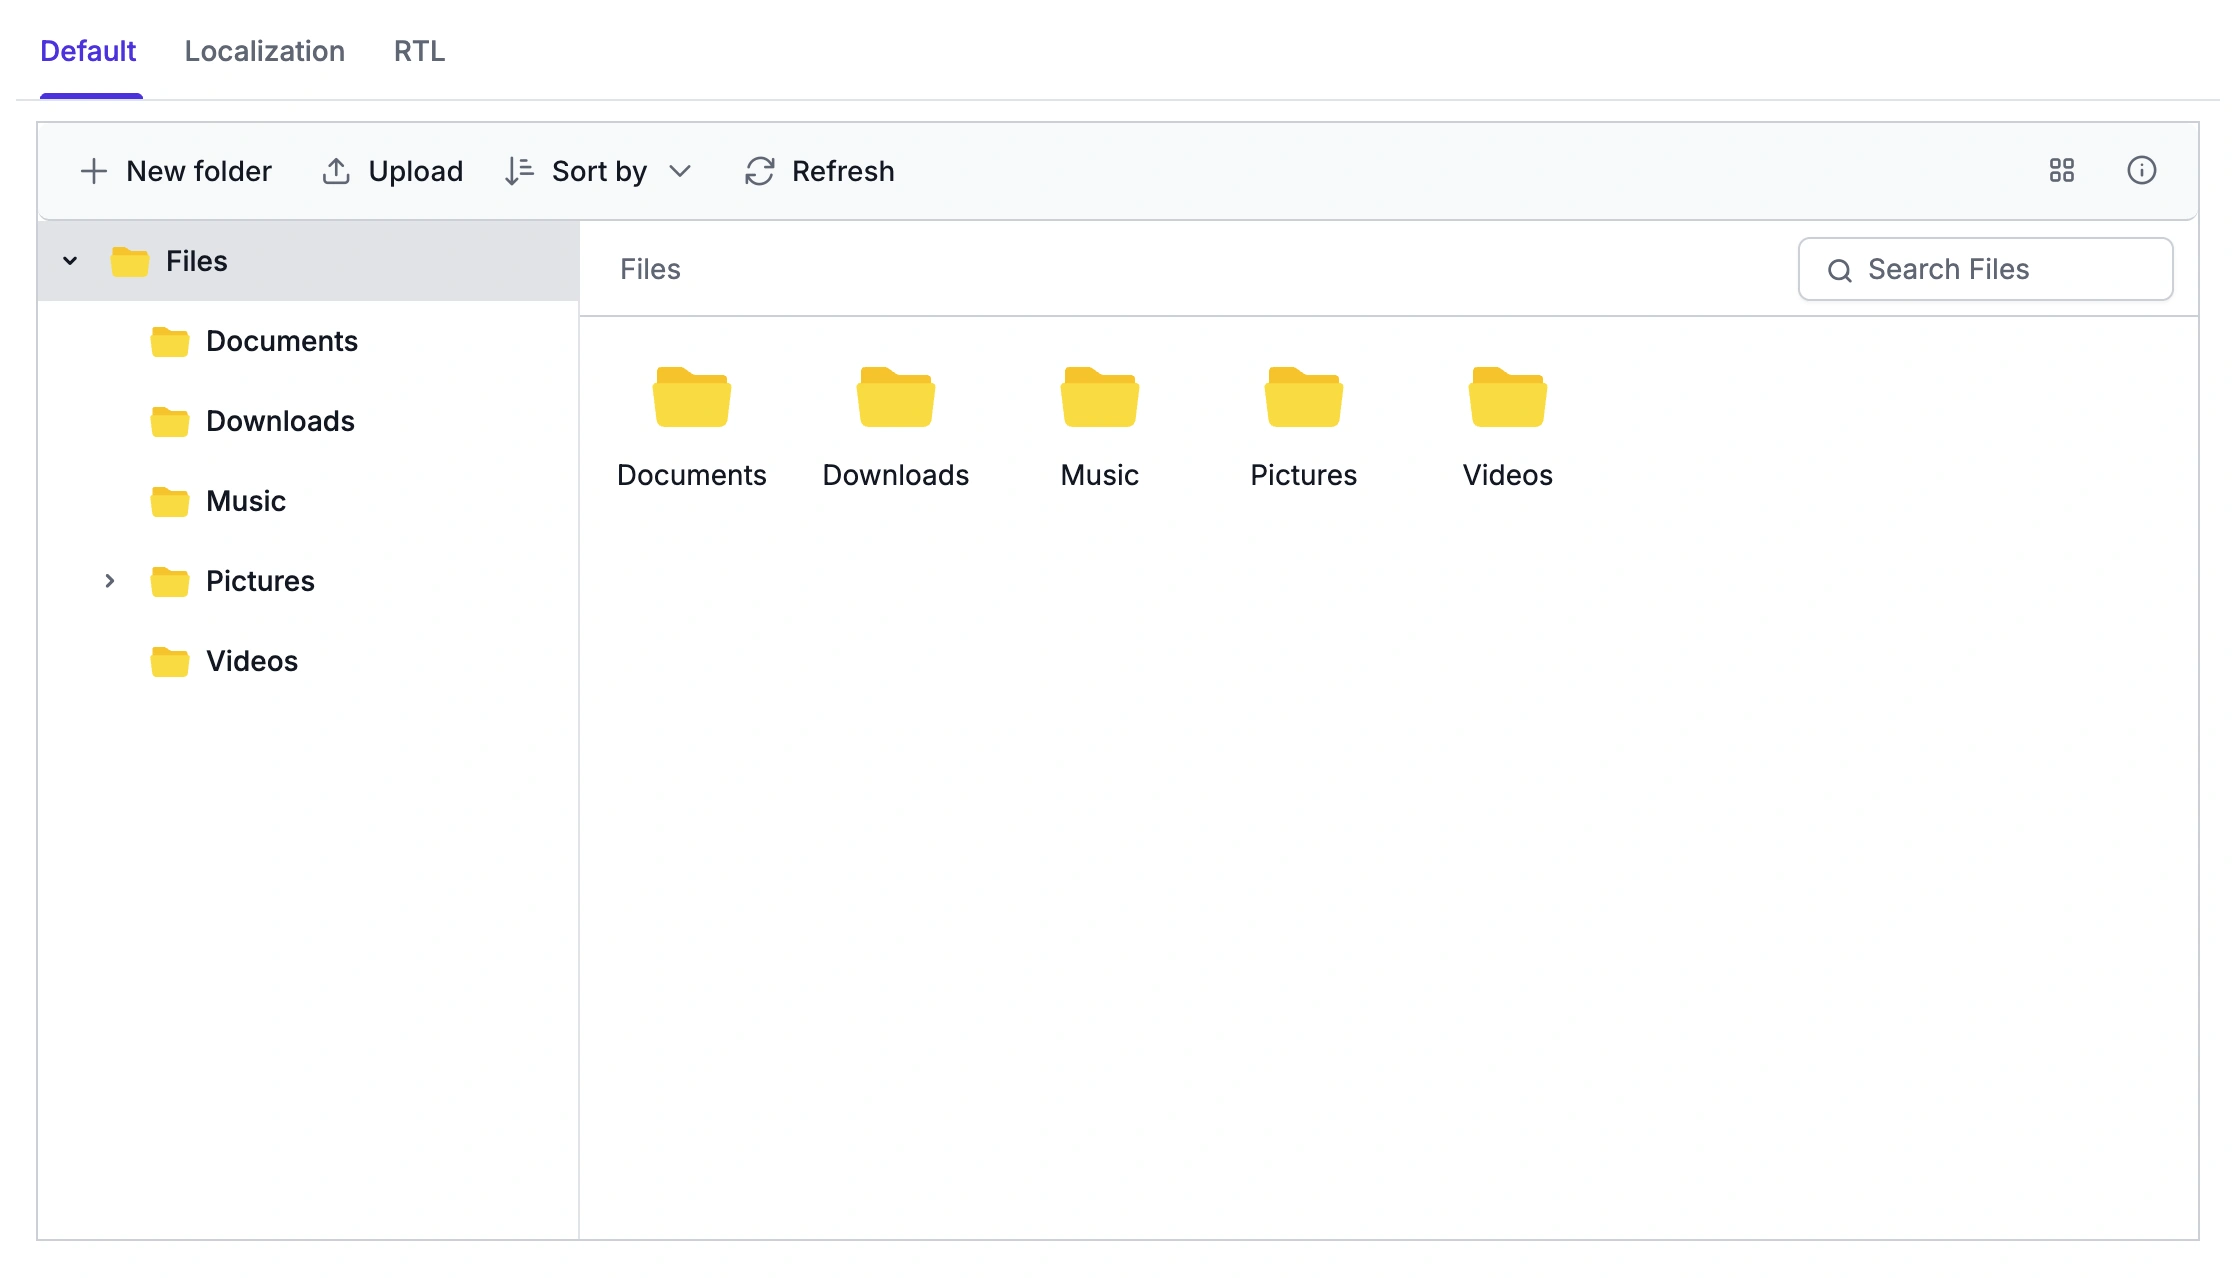Open the Sort by dropdown chevron
The width and height of the screenshot is (2236, 1278).
click(680, 171)
